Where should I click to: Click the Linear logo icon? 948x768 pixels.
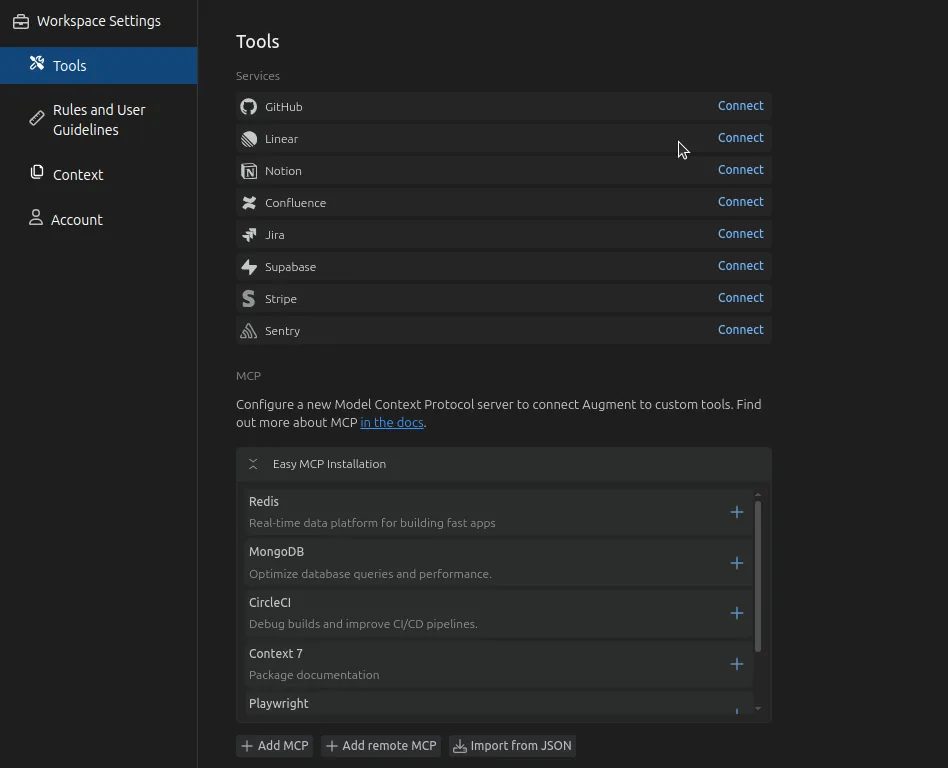tap(248, 139)
